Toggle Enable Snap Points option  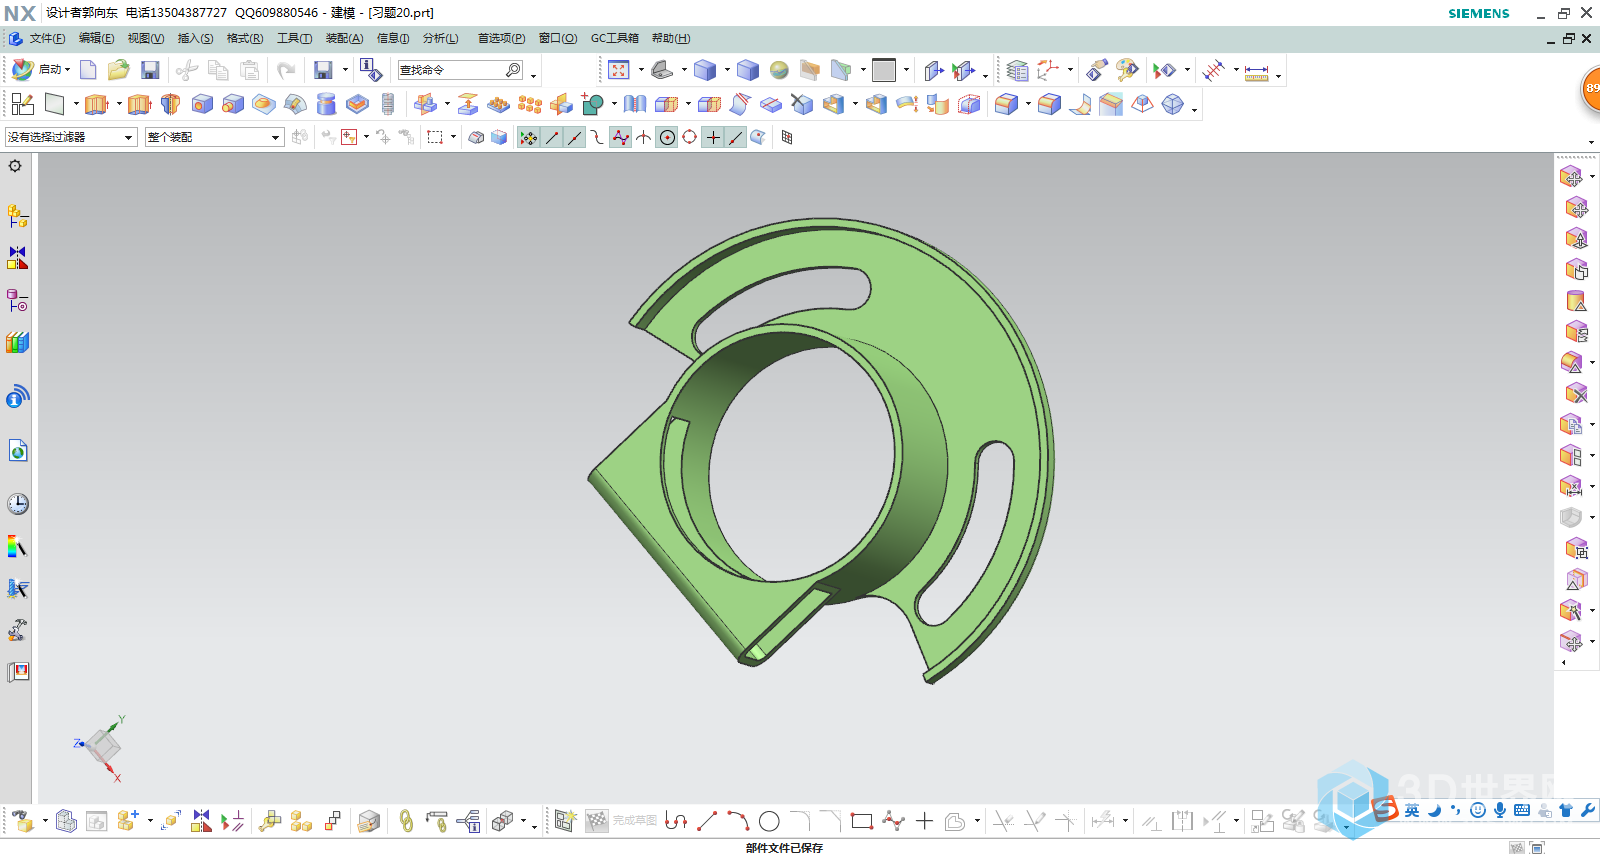coord(529,138)
